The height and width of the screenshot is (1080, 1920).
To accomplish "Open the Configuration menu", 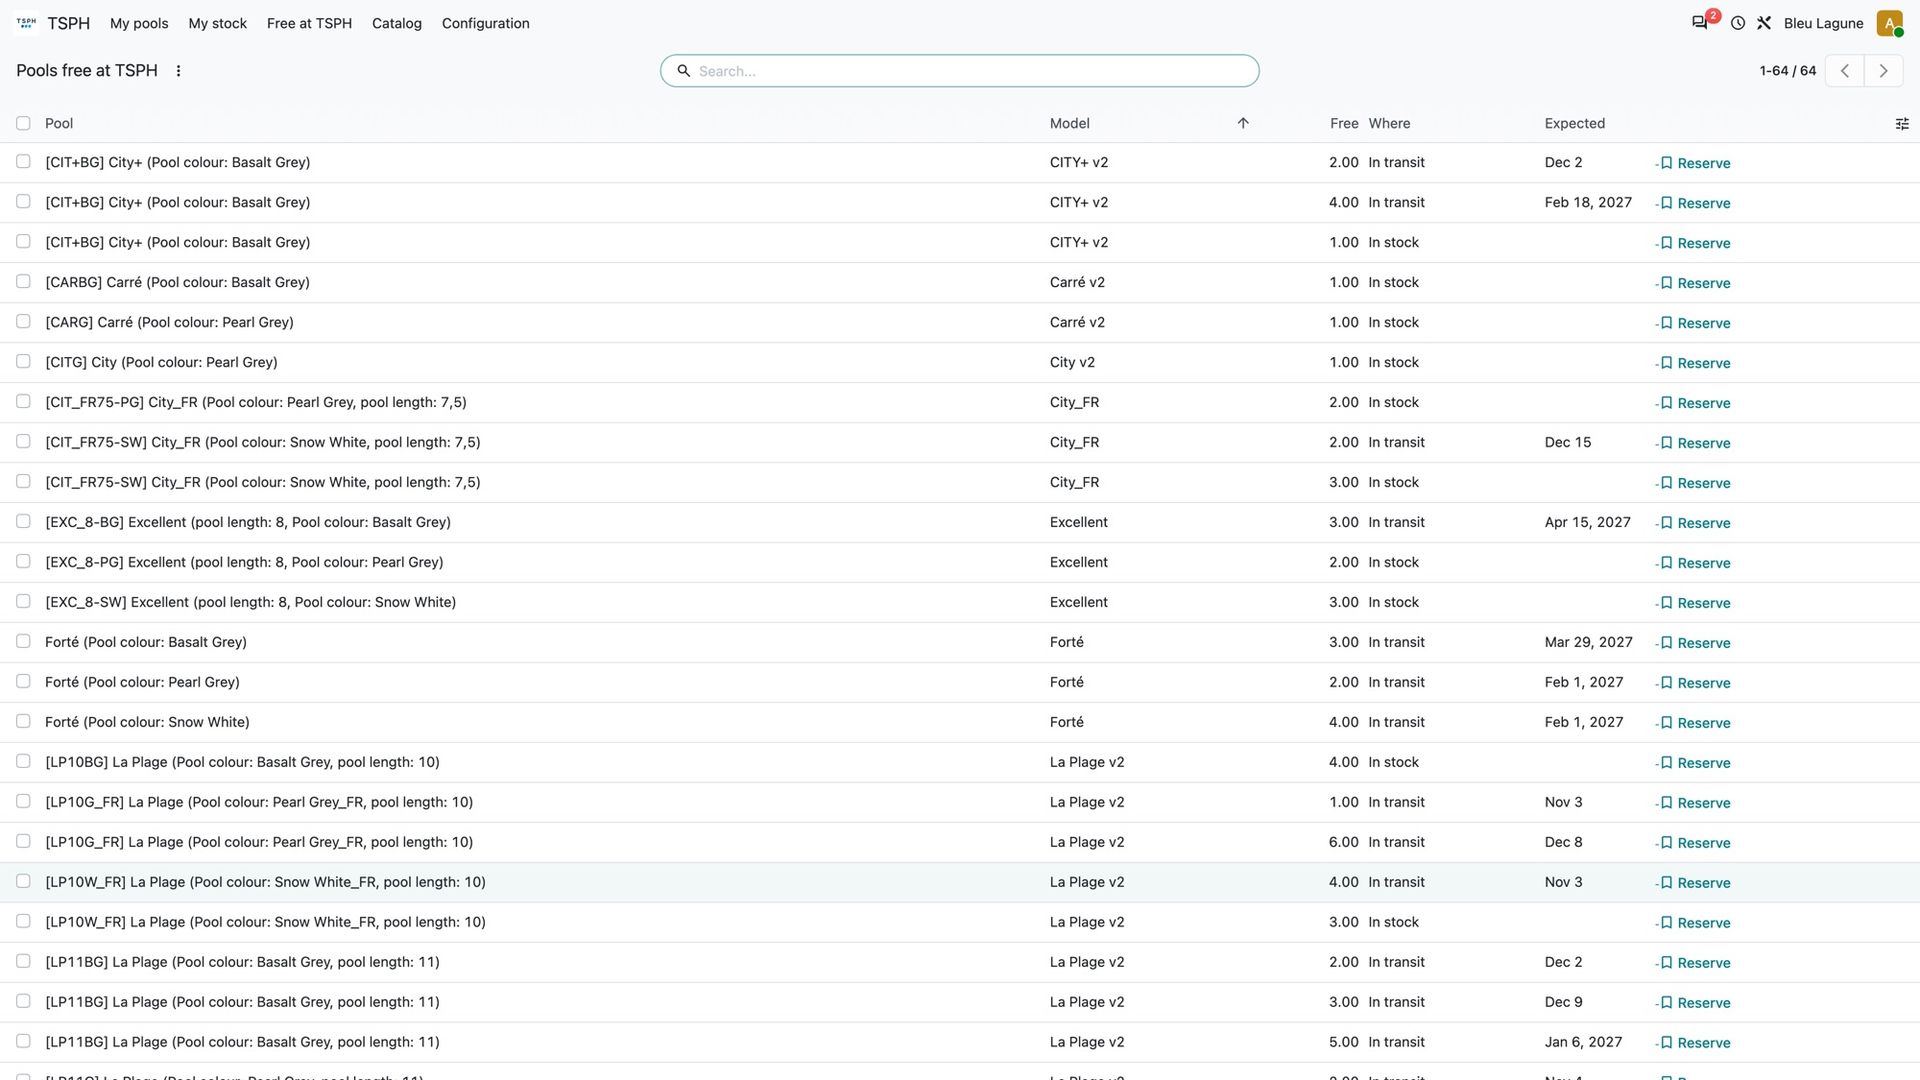I will pyautogui.click(x=485, y=23).
